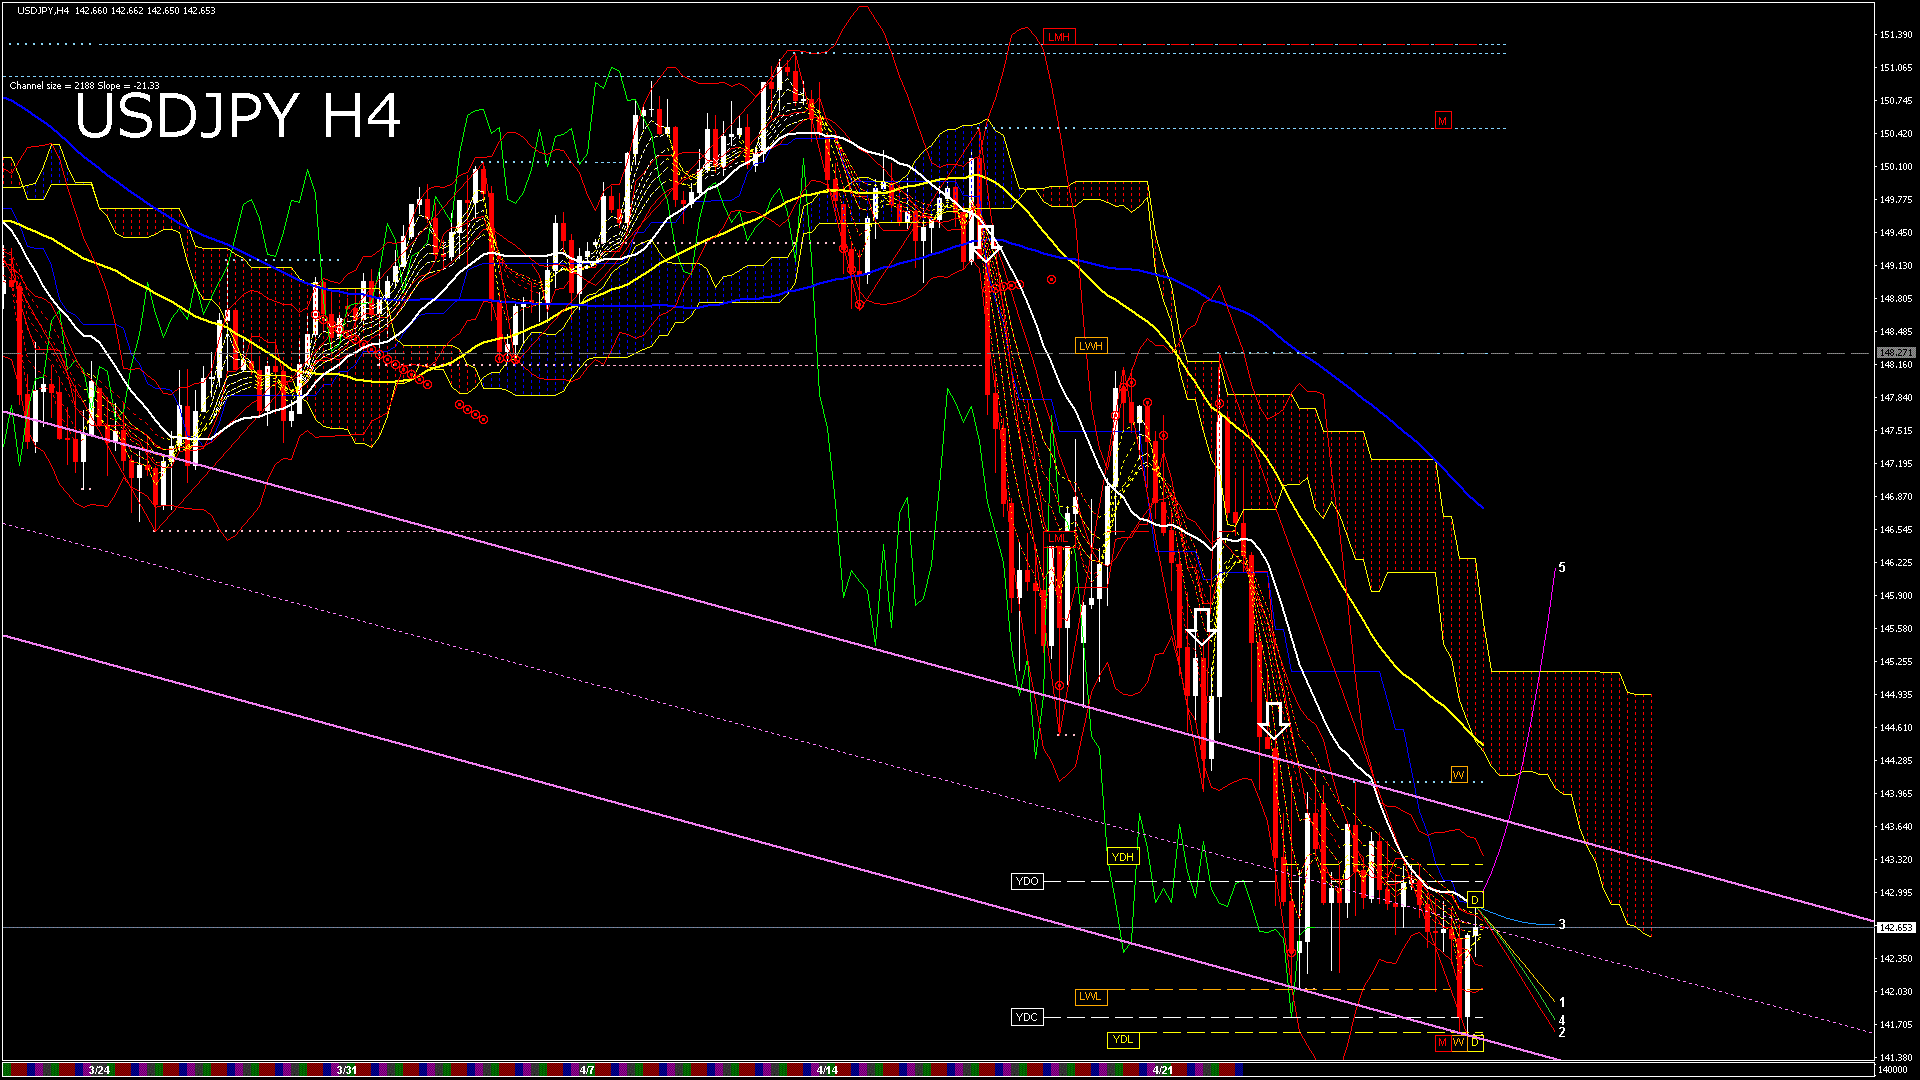The height and width of the screenshot is (1080, 1920).
Task: Click the projection label 3
Action: coord(1562,925)
